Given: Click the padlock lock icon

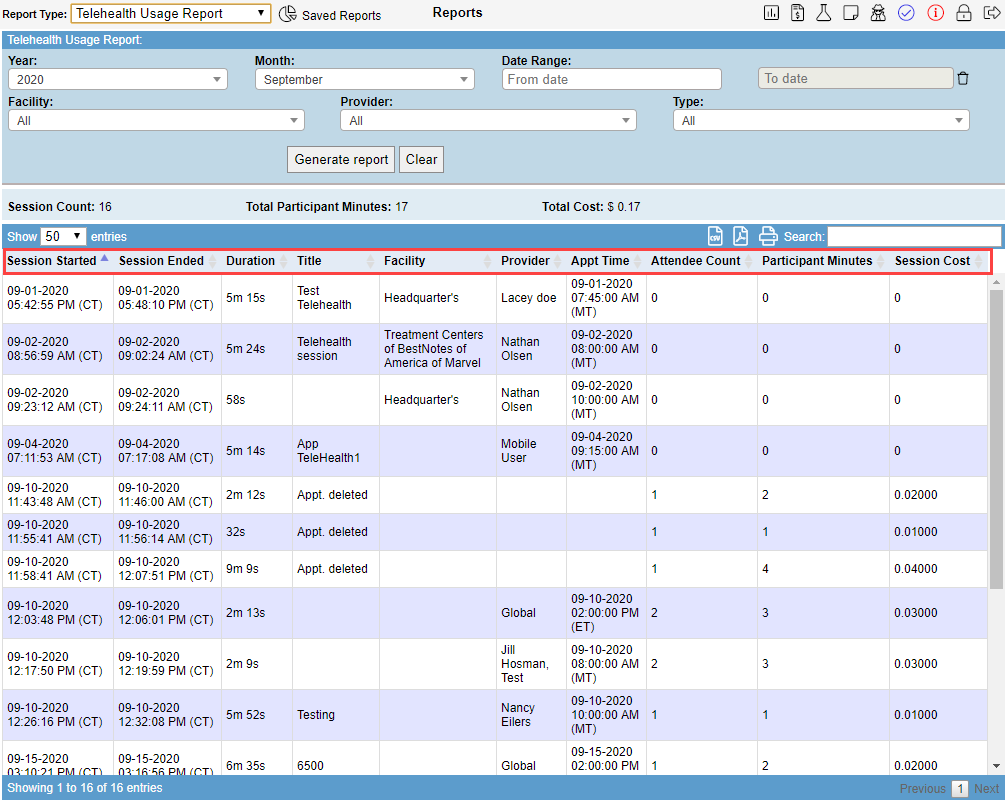Looking at the screenshot, I should (963, 13).
